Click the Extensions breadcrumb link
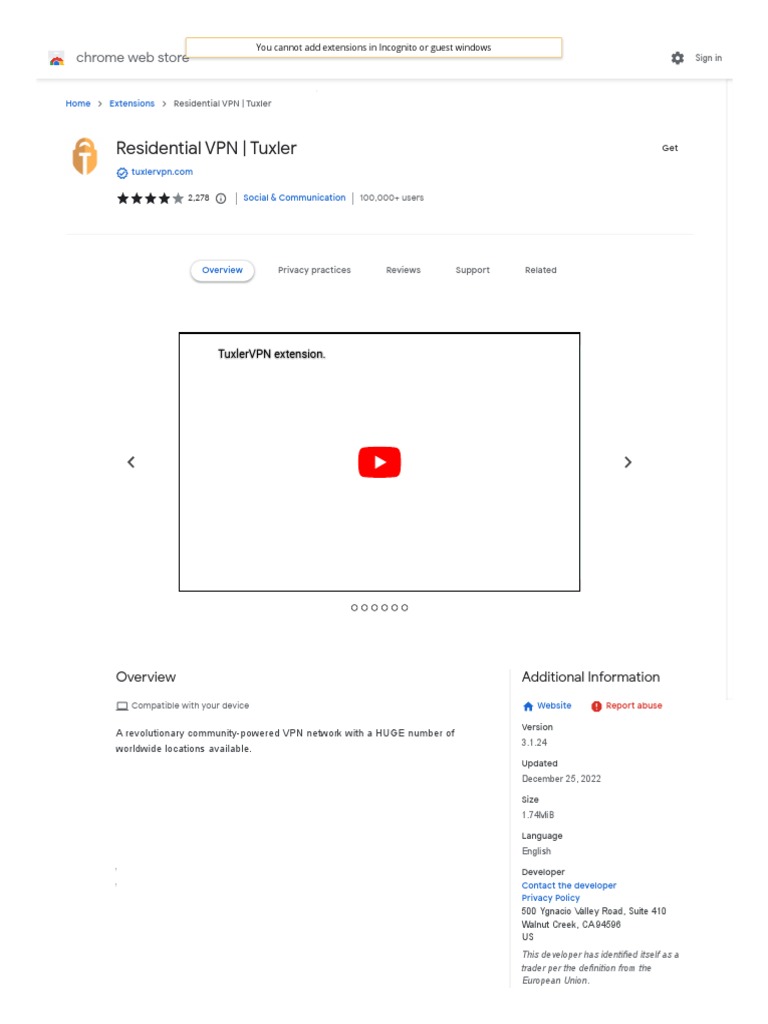768x1024 pixels. [132, 104]
